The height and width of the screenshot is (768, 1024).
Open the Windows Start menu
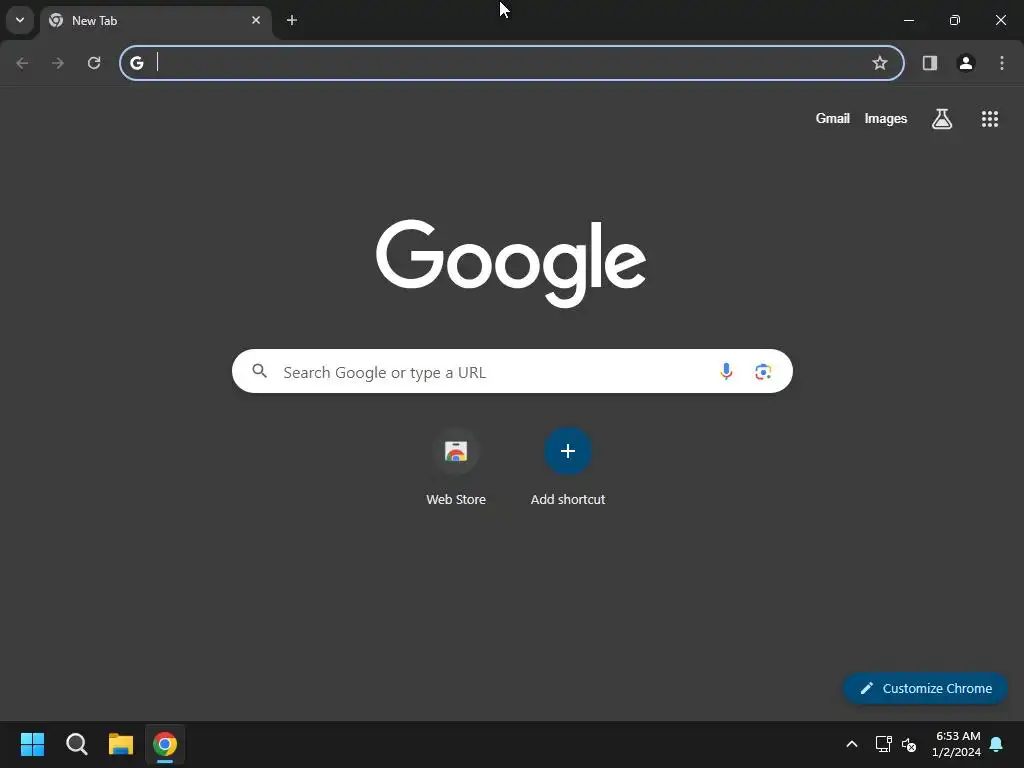click(32, 744)
